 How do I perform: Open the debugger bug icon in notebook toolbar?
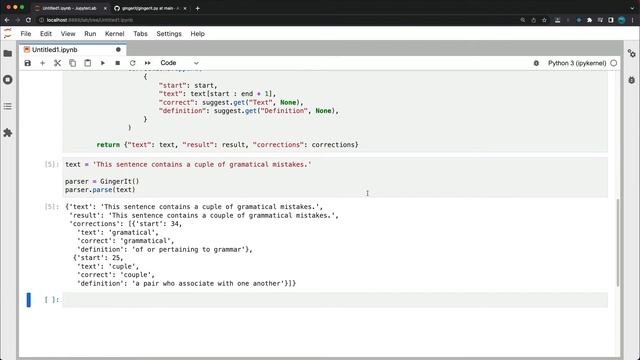click(x=536, y=63)
